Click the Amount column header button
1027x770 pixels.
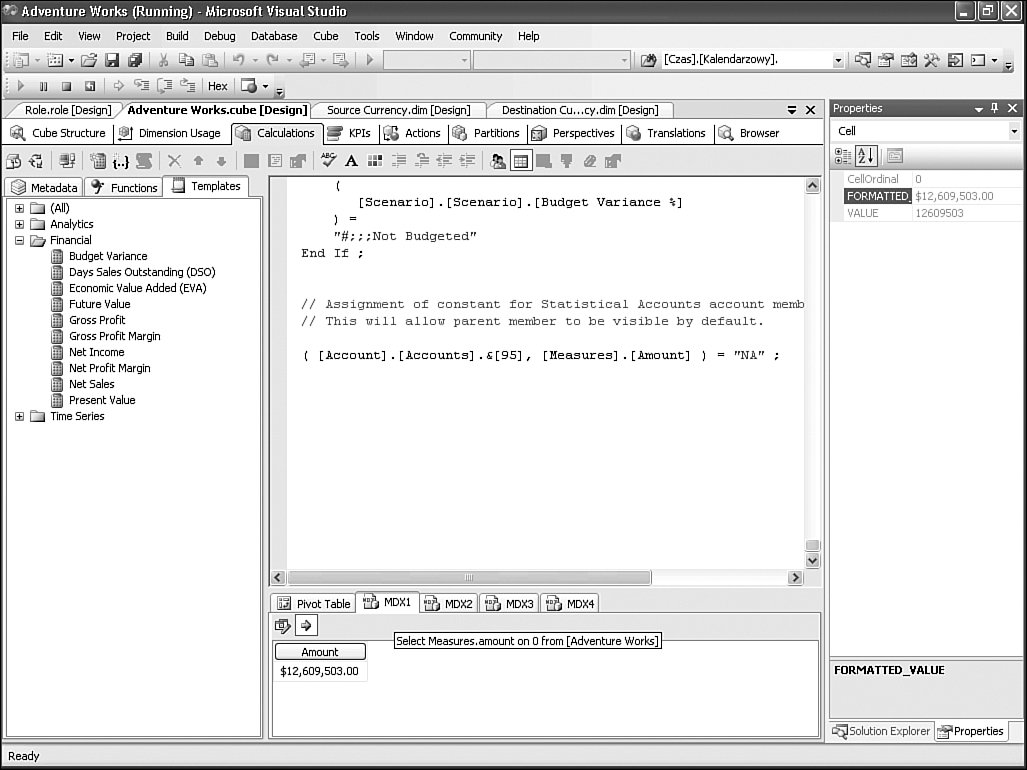tap(320, 651)
